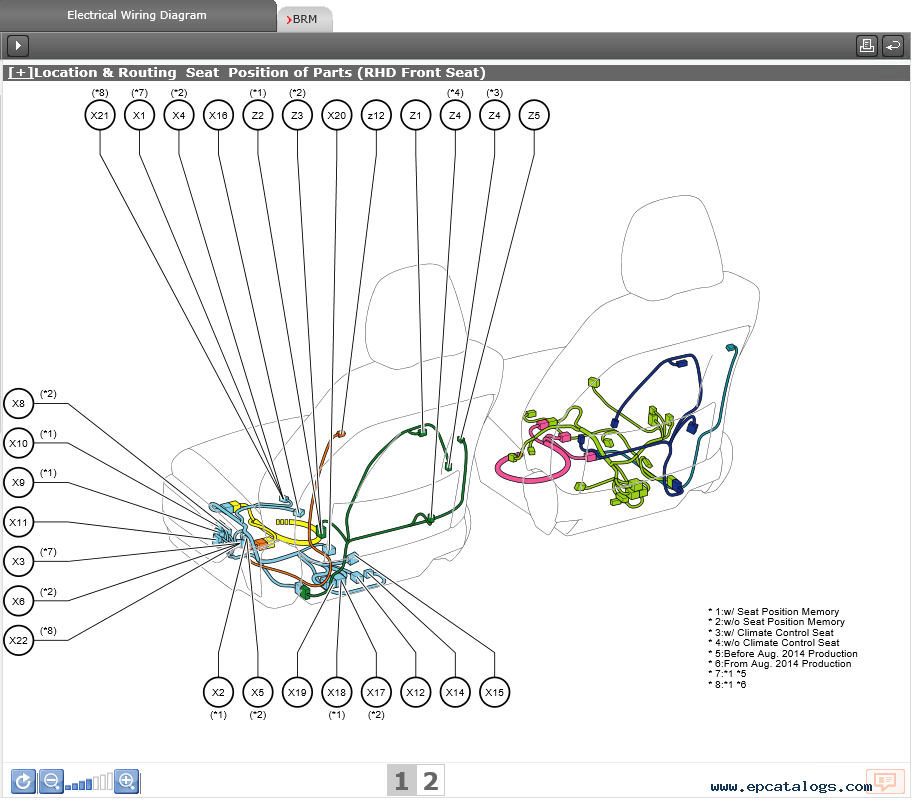The image size is (923, 803).
Task: Click connector X19 circle
Action: [297, 692]
